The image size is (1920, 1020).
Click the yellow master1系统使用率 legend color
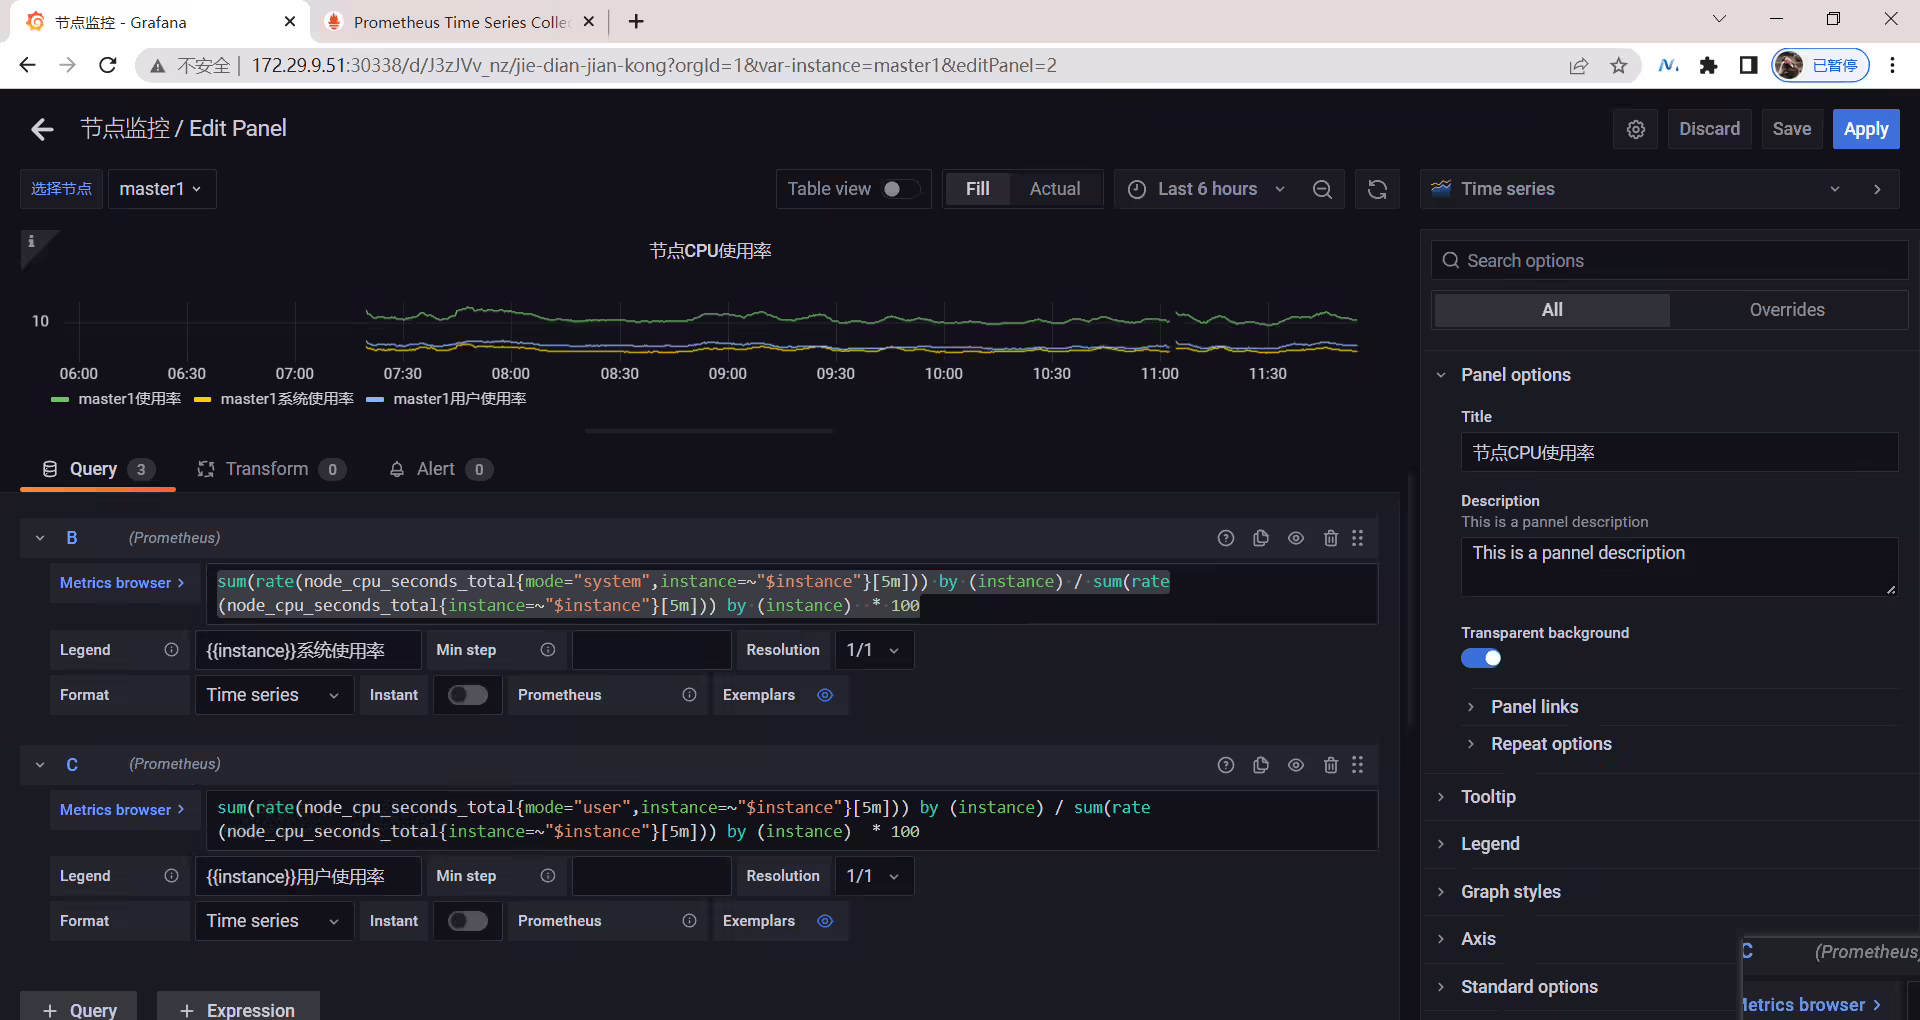[x=203, y=399]
